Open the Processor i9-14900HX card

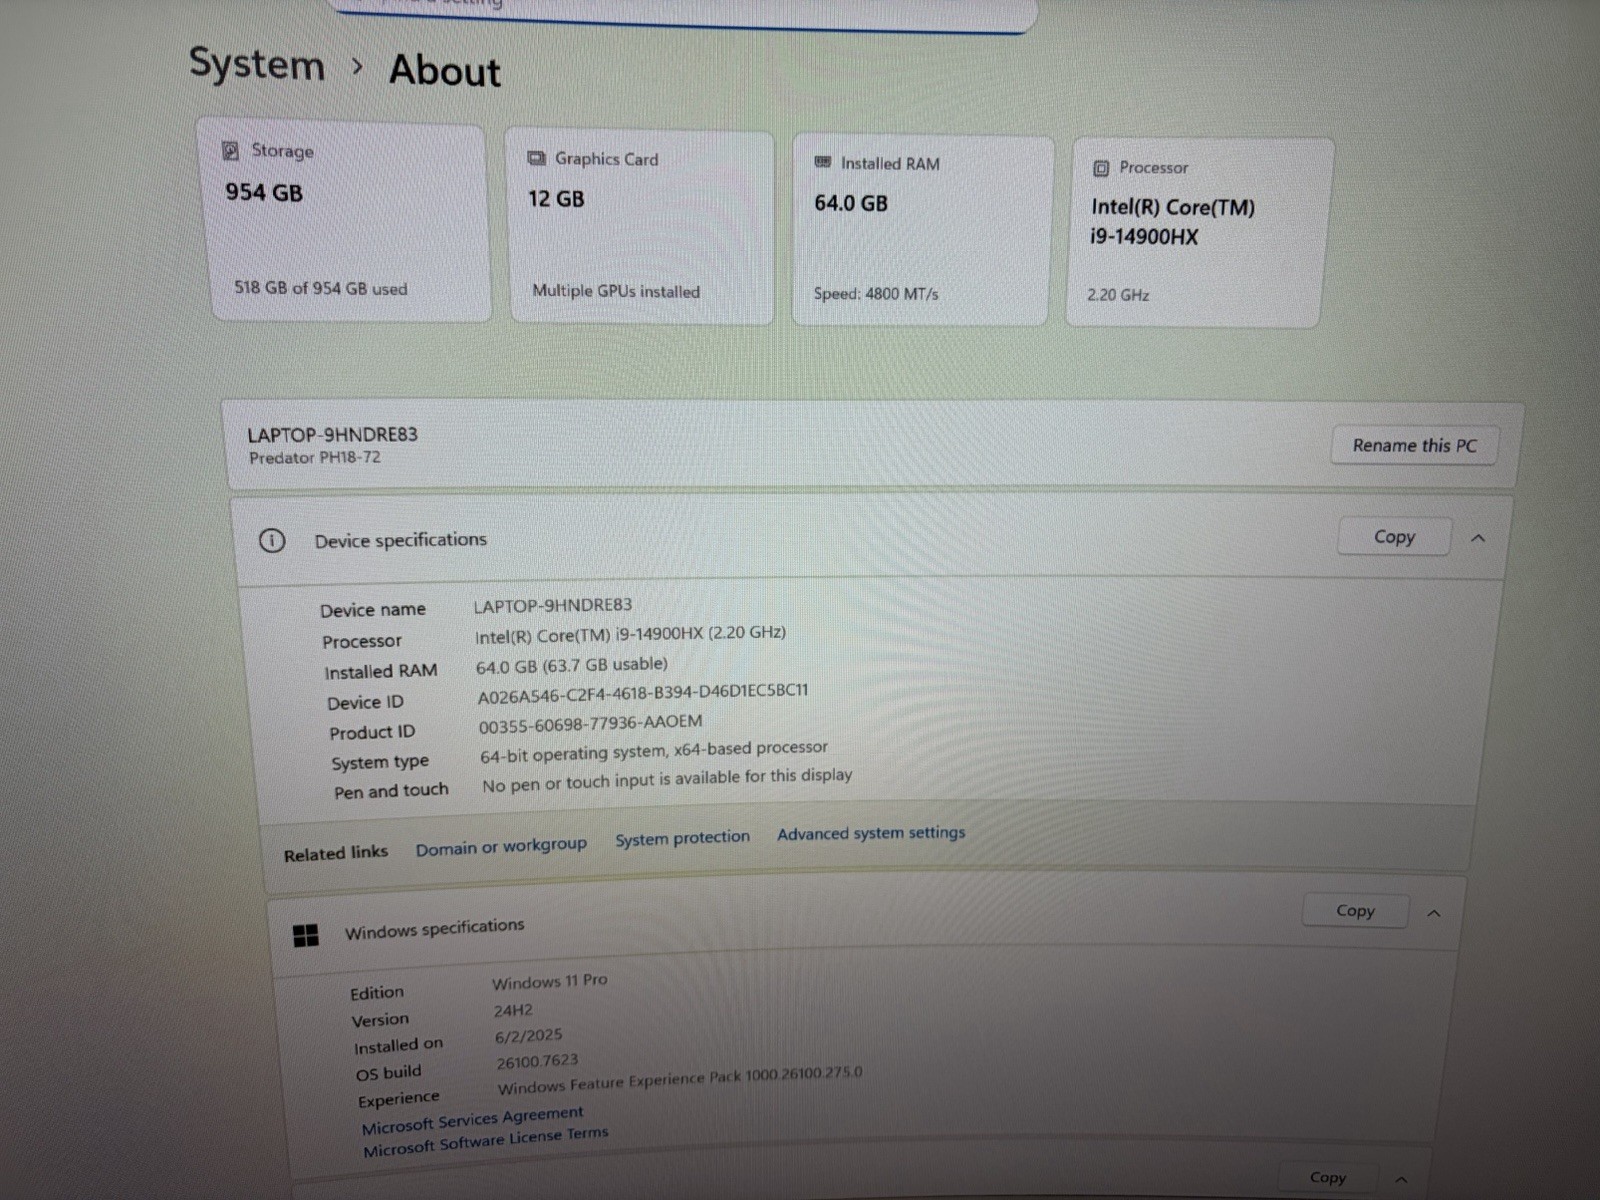(1198, 233)
